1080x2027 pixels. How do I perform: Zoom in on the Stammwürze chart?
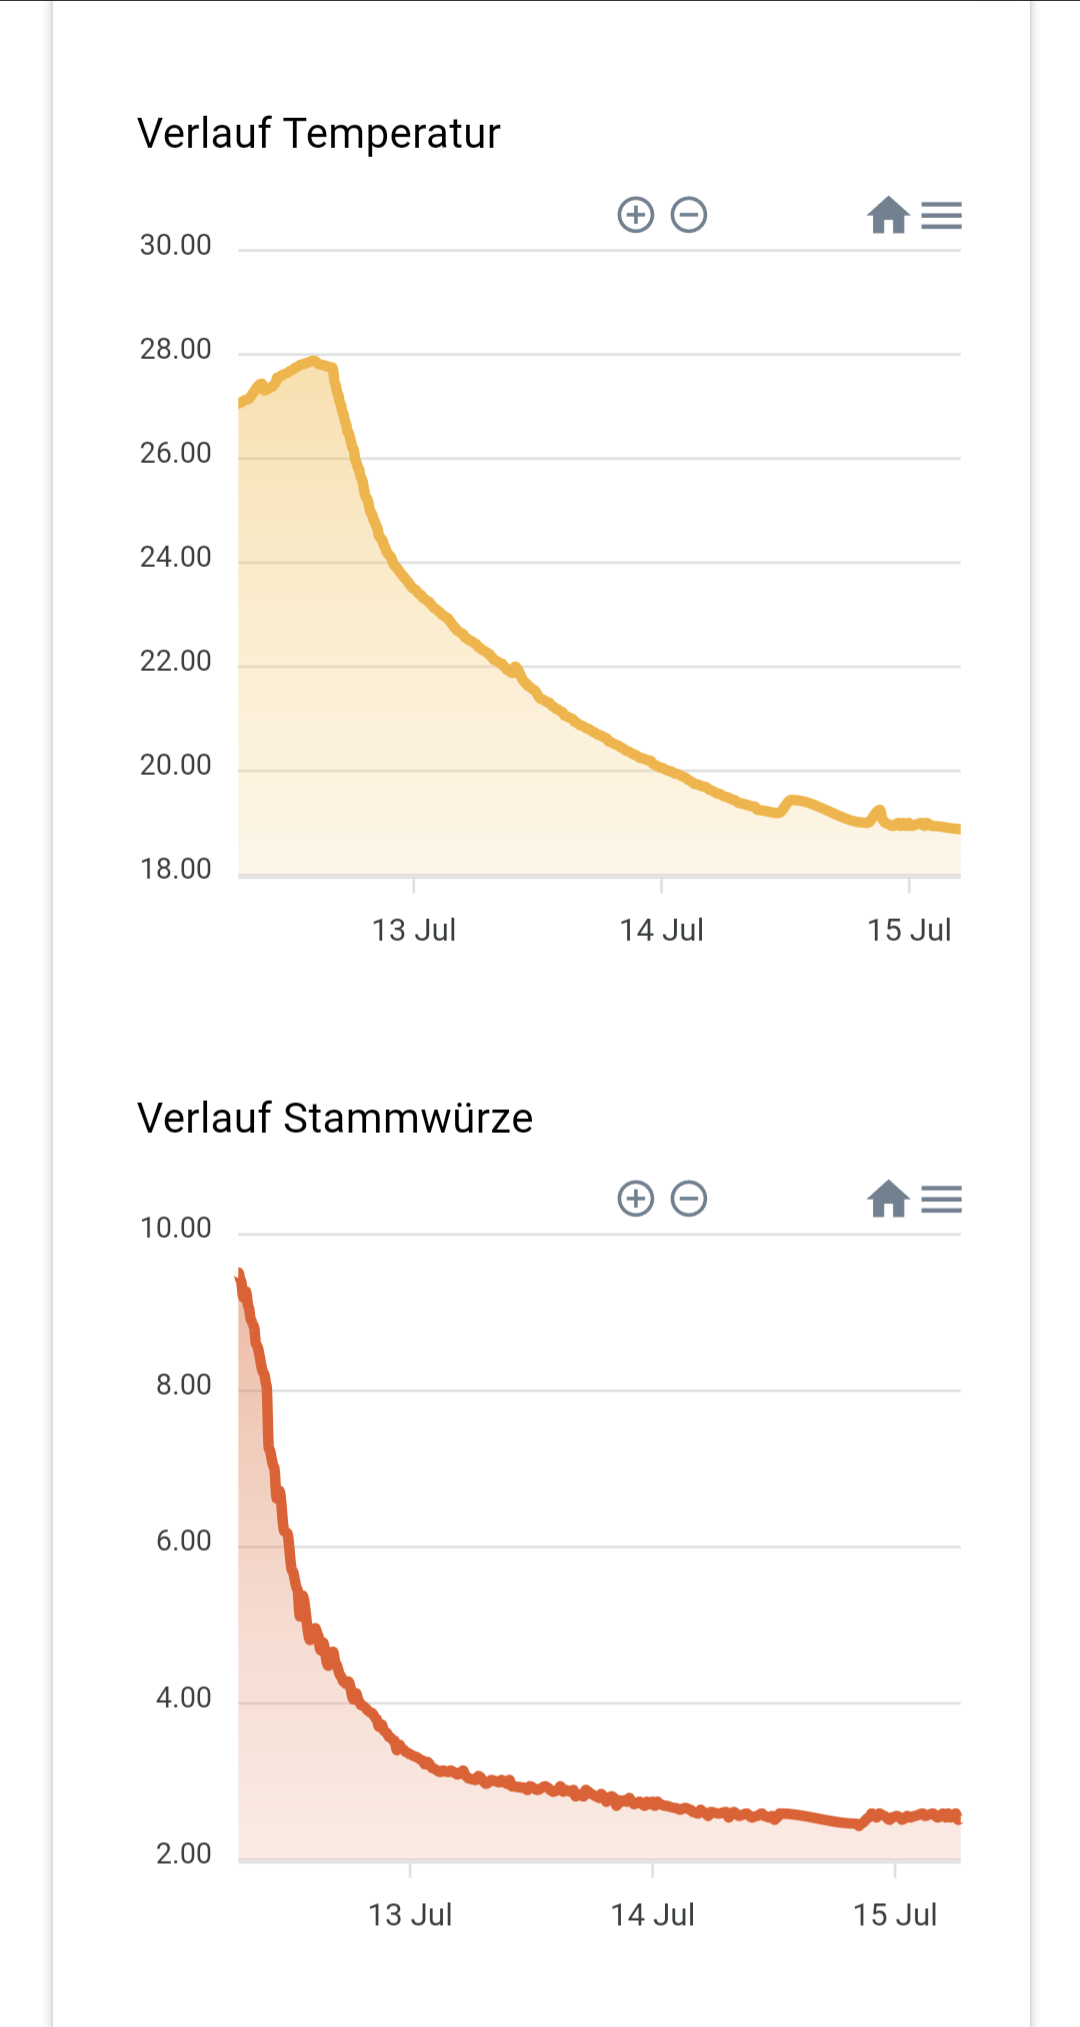coord(636,1198)
